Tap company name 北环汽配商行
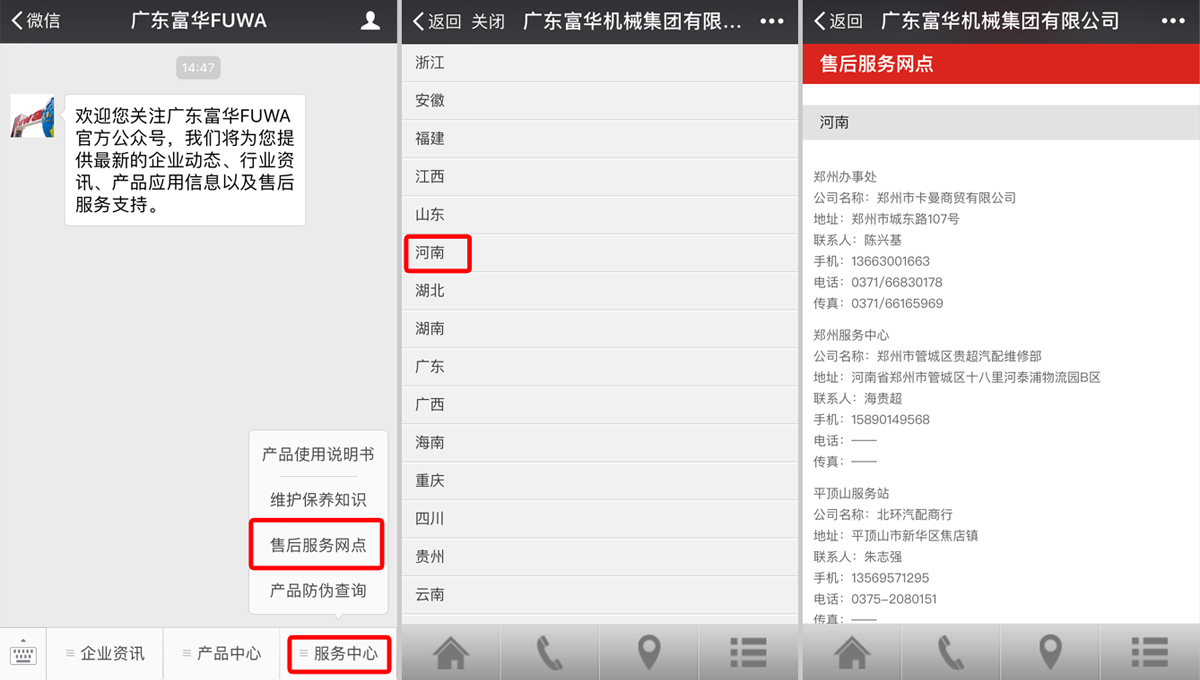 pyautogui.click(x=915, y=514)
